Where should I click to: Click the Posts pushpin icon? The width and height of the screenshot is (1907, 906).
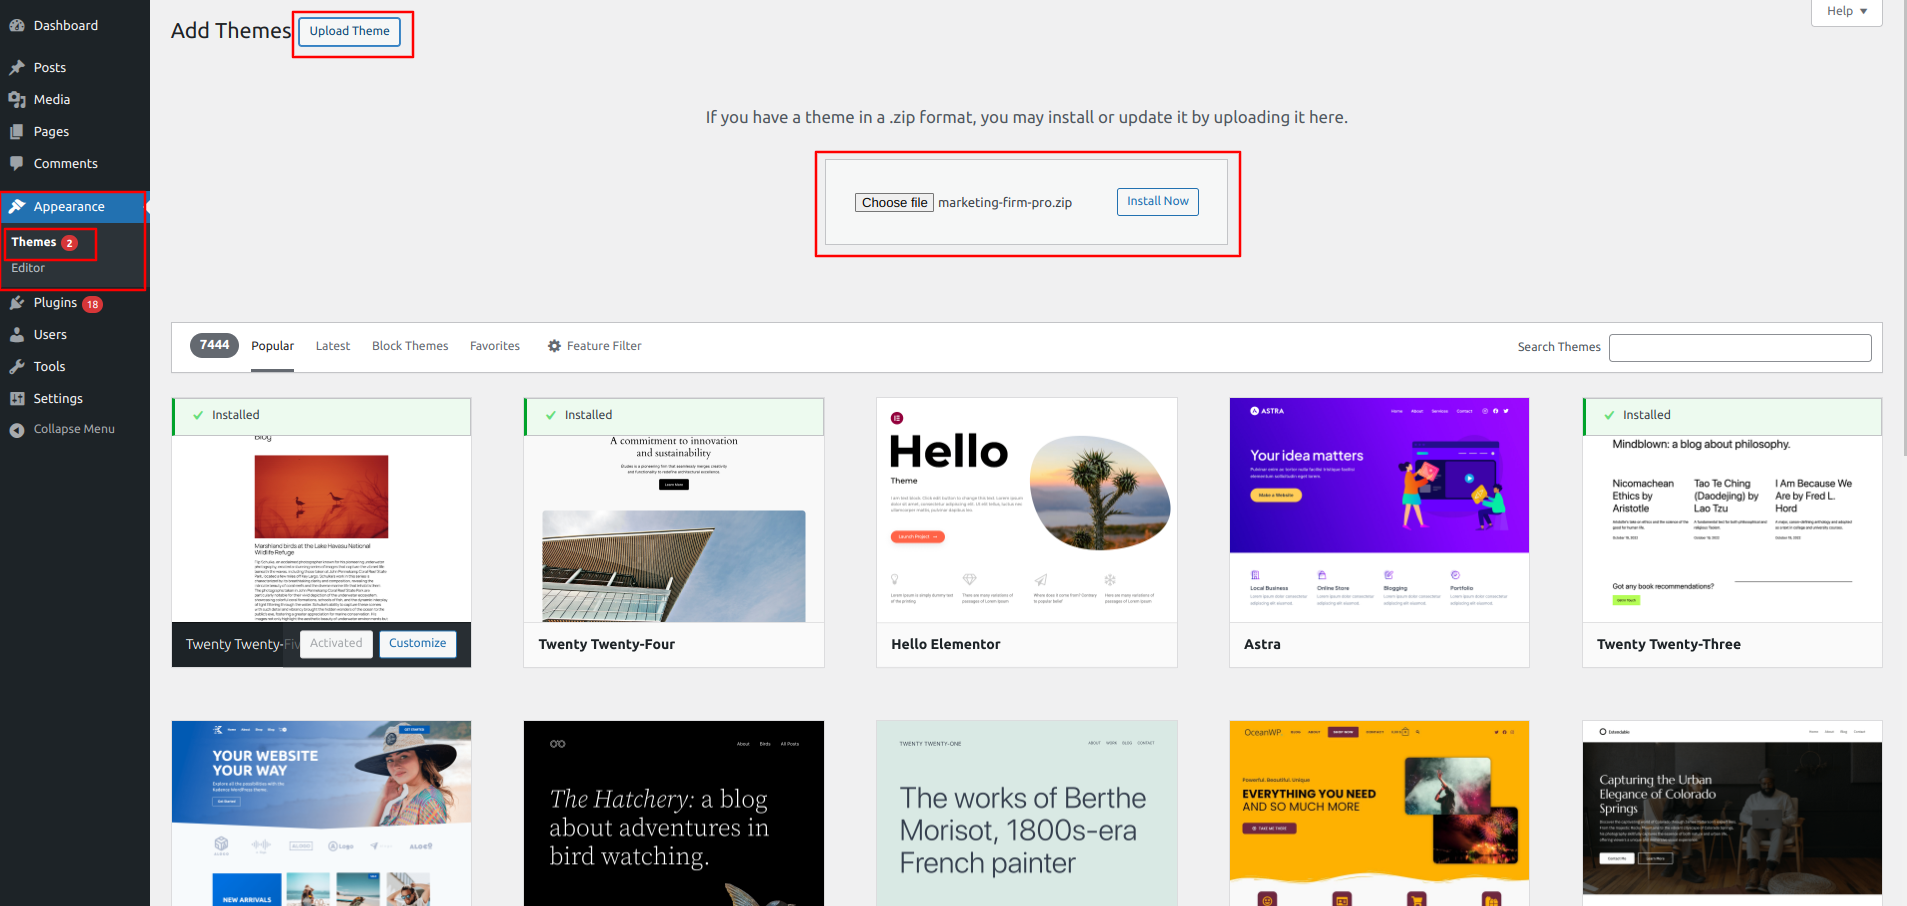[x=17, y=68]
